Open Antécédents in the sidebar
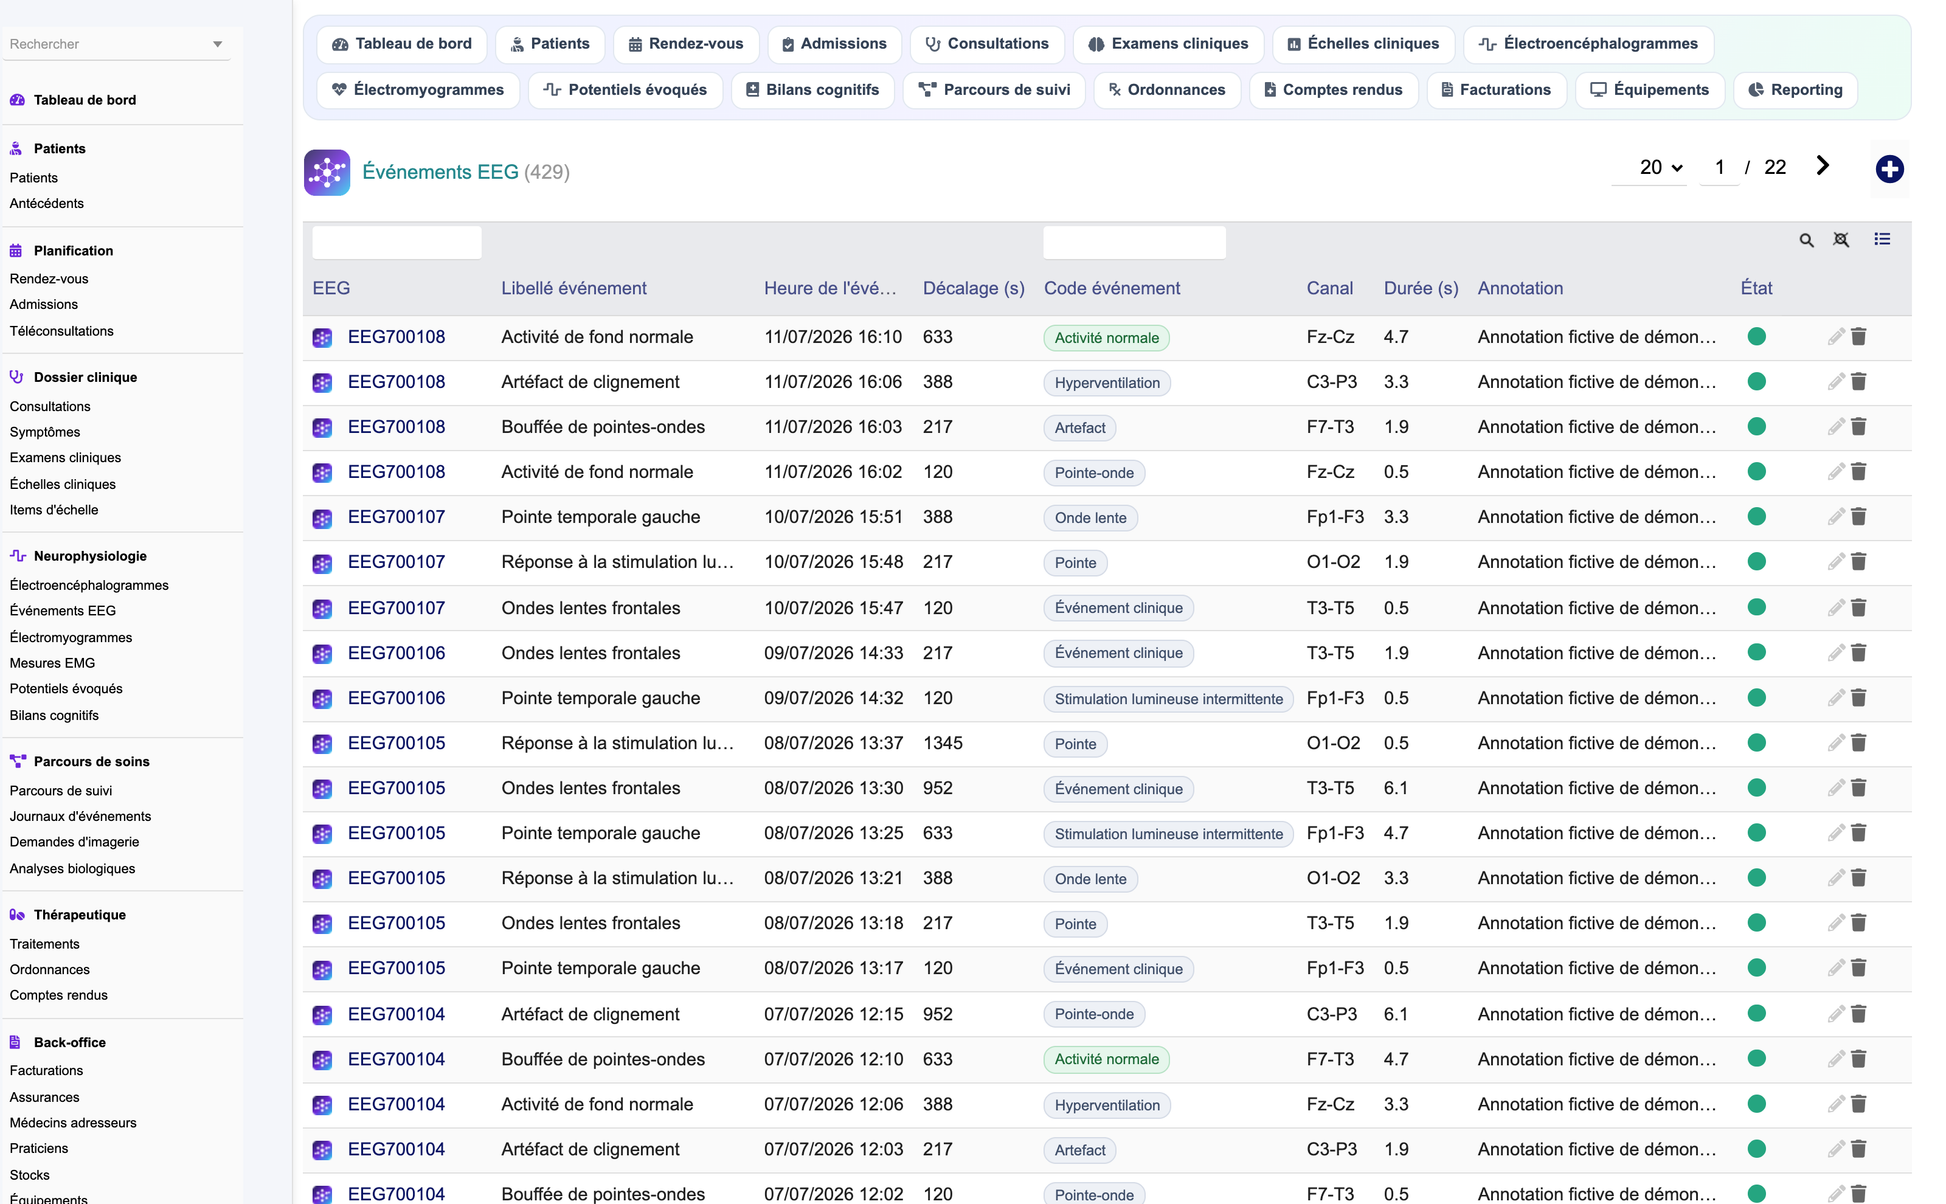 (x=46, y=203)
